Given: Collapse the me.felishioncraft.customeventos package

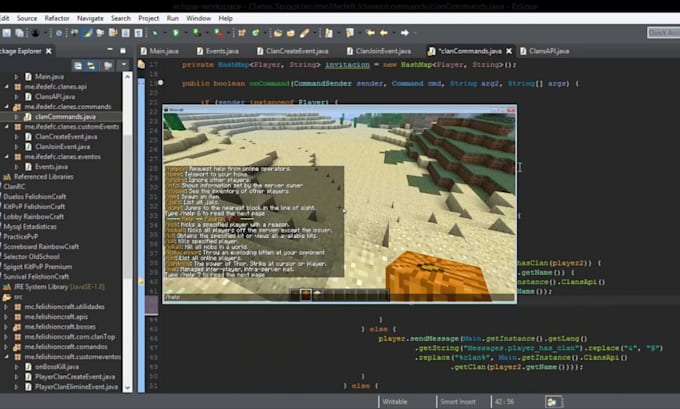Looking at the screenshot, I should (6, 357).
